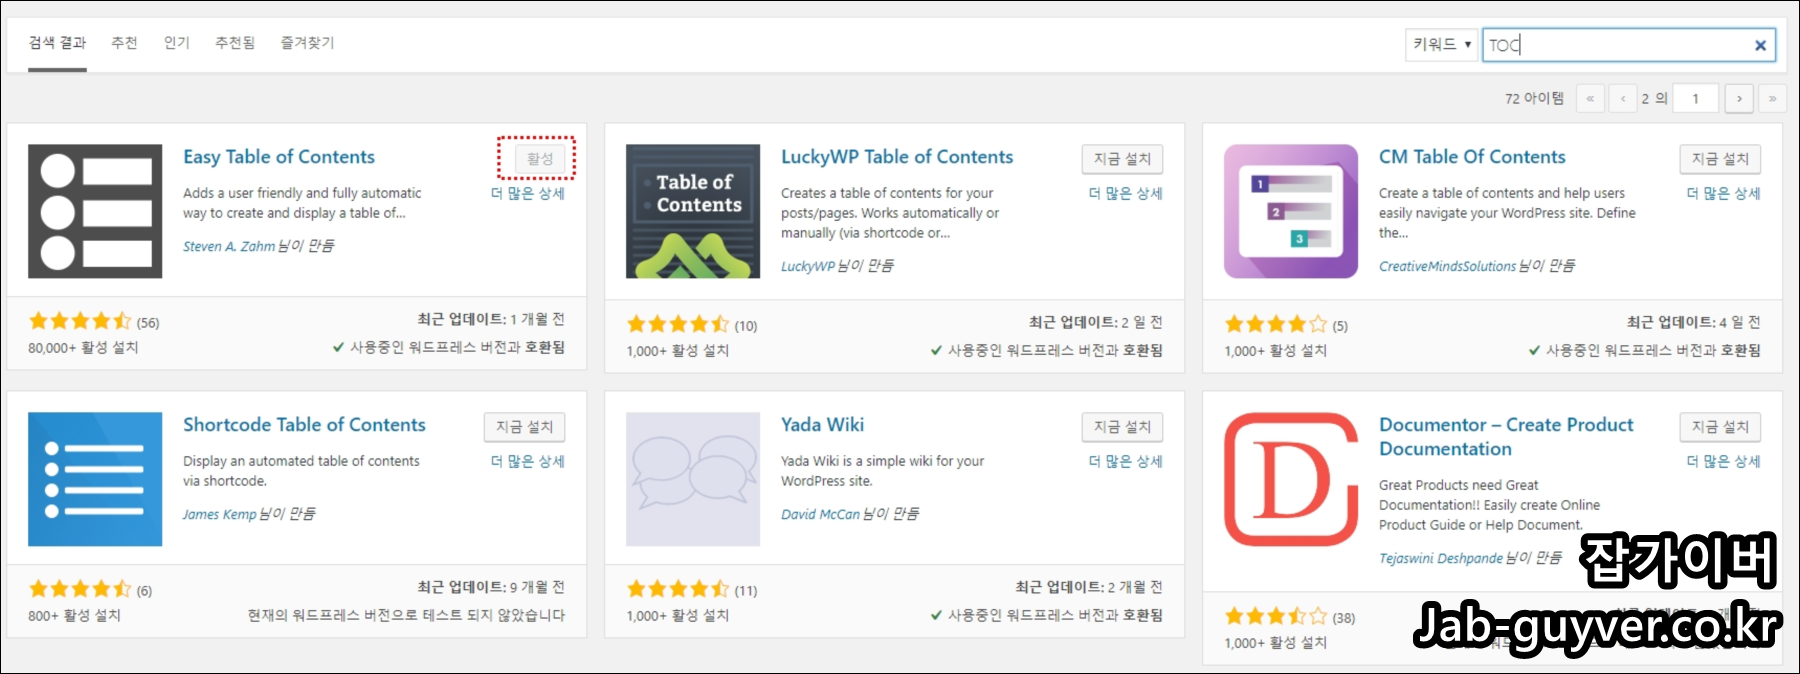View 더 많은 상세 for Shortcode Table of Contents
This screenshot has height=674, width=1800.
point(528,461)
